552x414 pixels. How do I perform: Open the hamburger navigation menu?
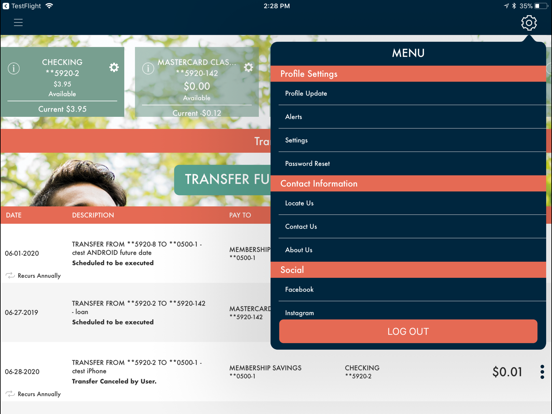click(18, 23)
